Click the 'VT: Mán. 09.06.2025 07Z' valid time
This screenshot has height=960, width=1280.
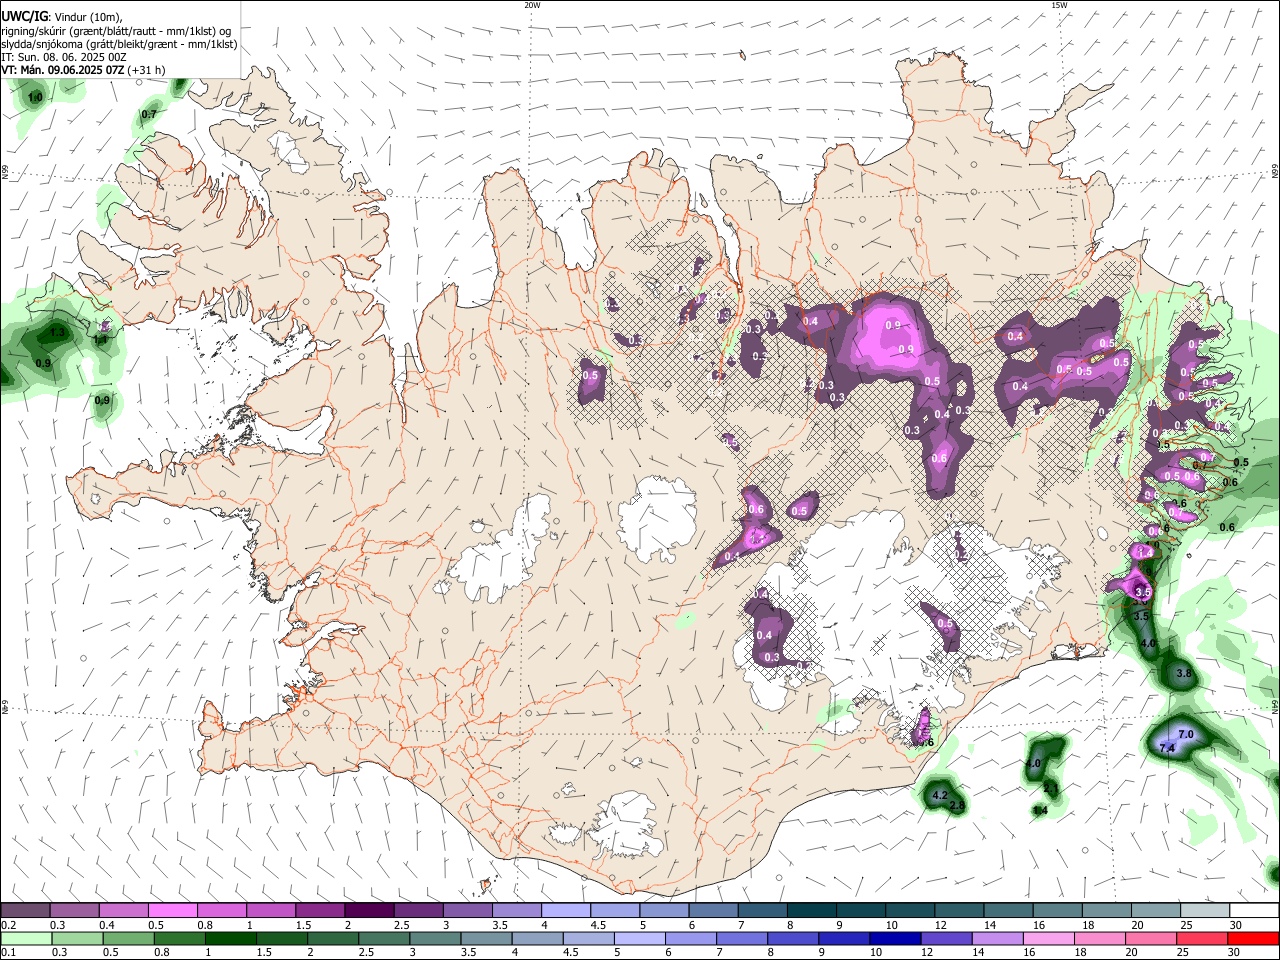tap(62, 70)
